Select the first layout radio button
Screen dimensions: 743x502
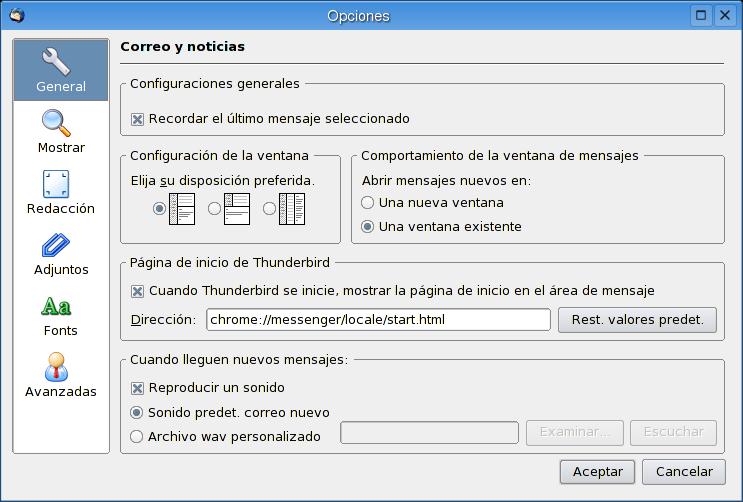click(x=159, y=209)
